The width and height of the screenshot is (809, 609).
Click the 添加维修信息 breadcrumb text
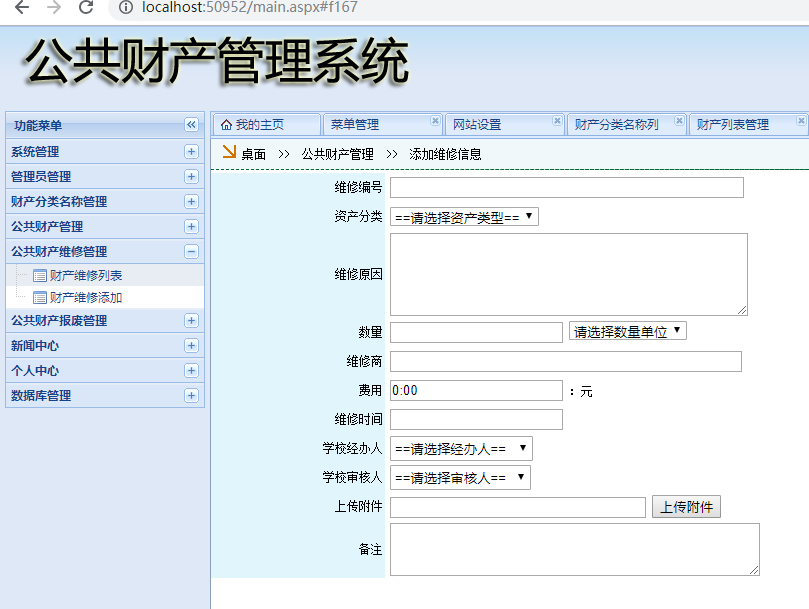point(445,154)
